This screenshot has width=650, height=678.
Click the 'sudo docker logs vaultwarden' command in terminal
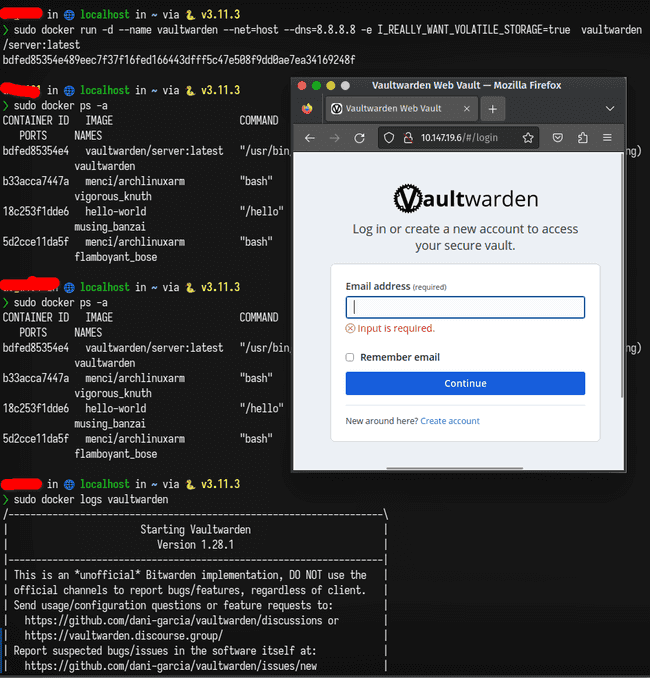point(91,499)
